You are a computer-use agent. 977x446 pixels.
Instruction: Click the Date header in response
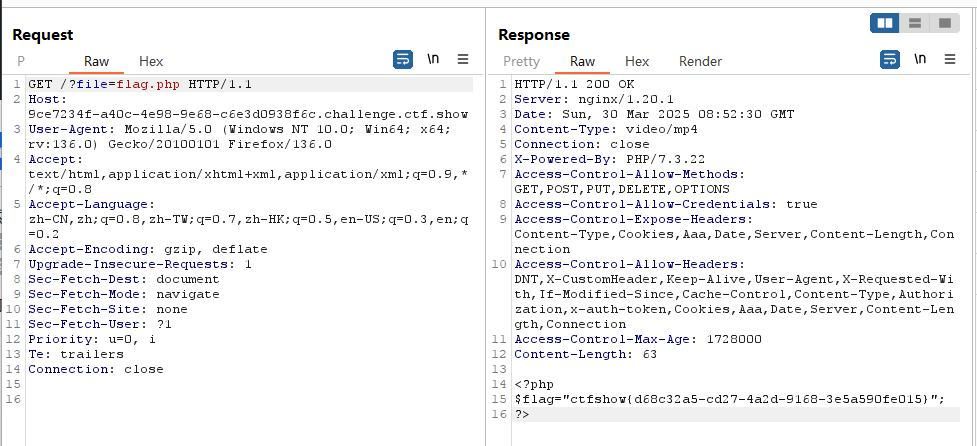pos(654,114)
